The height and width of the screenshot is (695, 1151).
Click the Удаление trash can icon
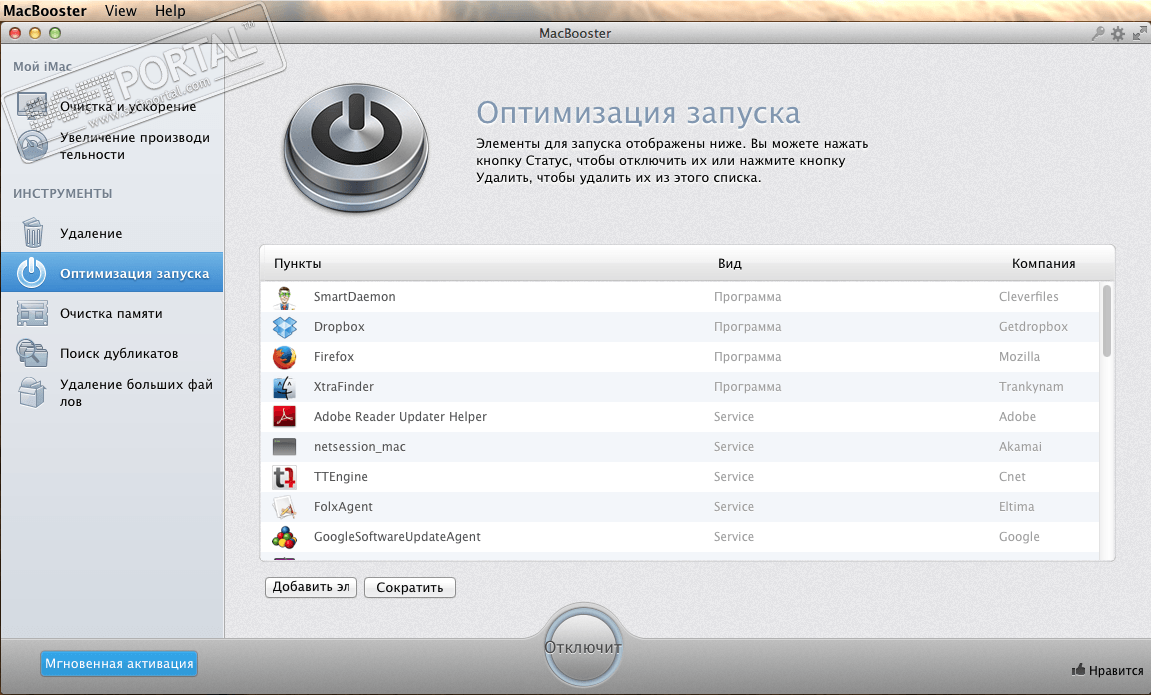tap(32, 233)
